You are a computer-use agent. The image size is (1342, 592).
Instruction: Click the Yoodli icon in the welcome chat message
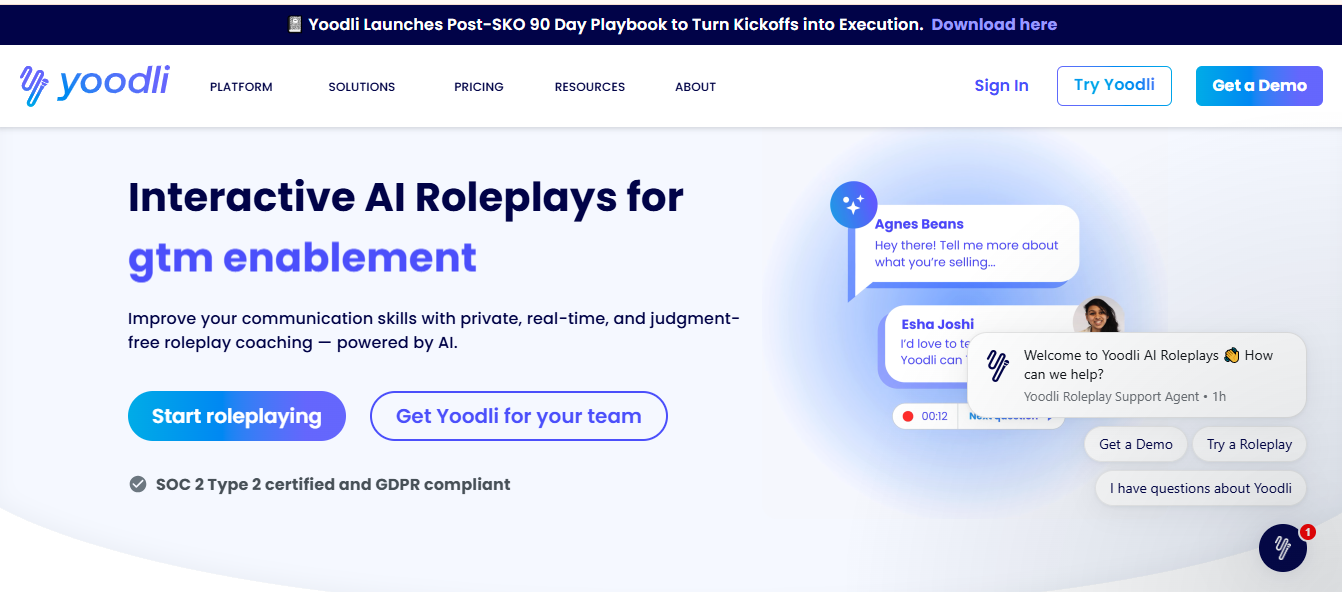pos(997,366)
